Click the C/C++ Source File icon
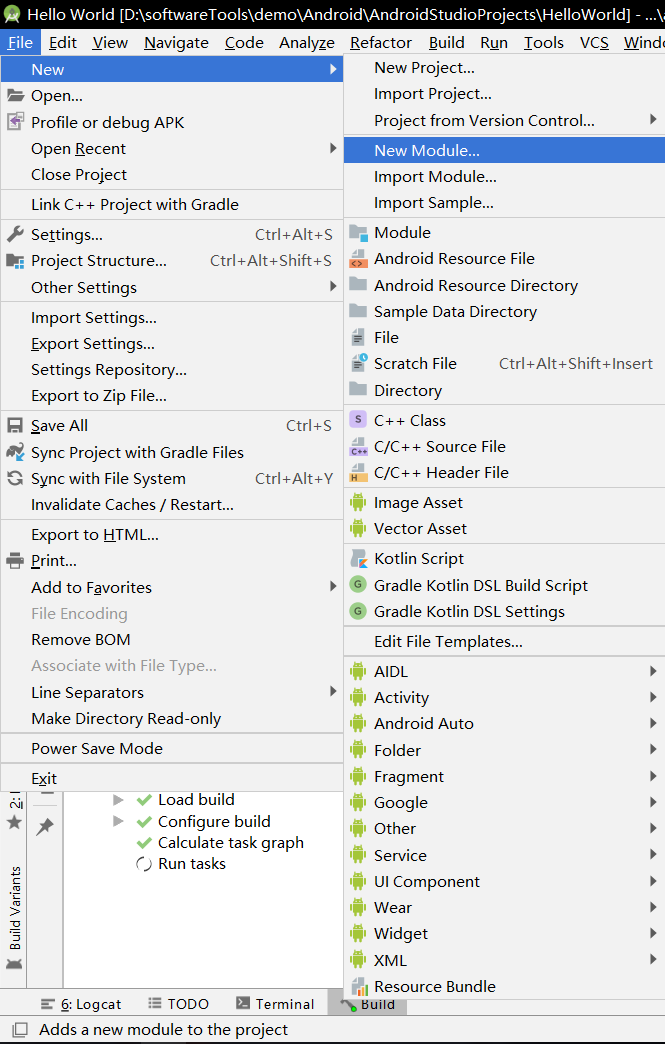Image resolution: width=665 pixels, height=1044 pixels. (358, 446)
